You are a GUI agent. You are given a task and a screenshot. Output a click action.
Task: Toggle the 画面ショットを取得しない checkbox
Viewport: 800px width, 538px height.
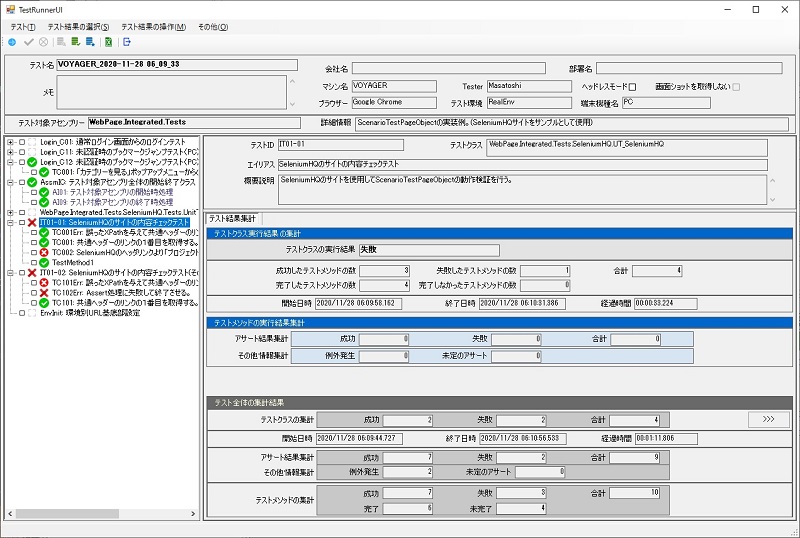[736, 87]
